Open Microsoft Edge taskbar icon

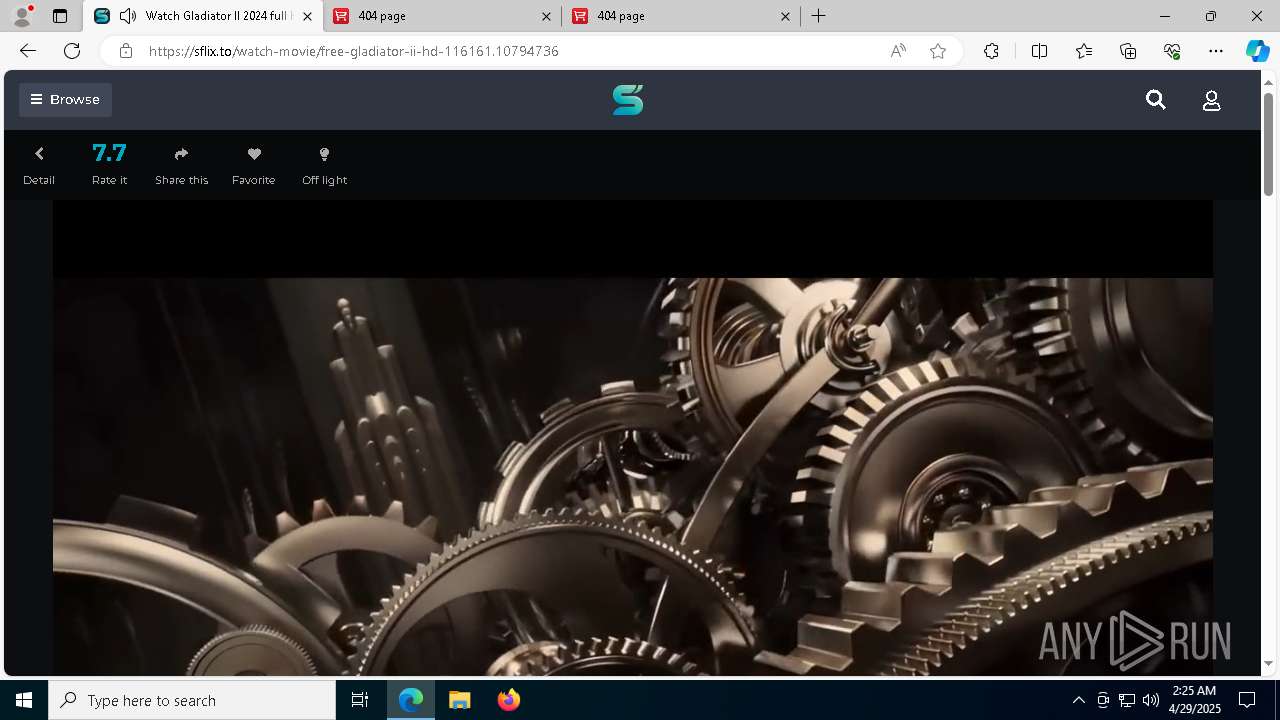click(x=411, y=700)
